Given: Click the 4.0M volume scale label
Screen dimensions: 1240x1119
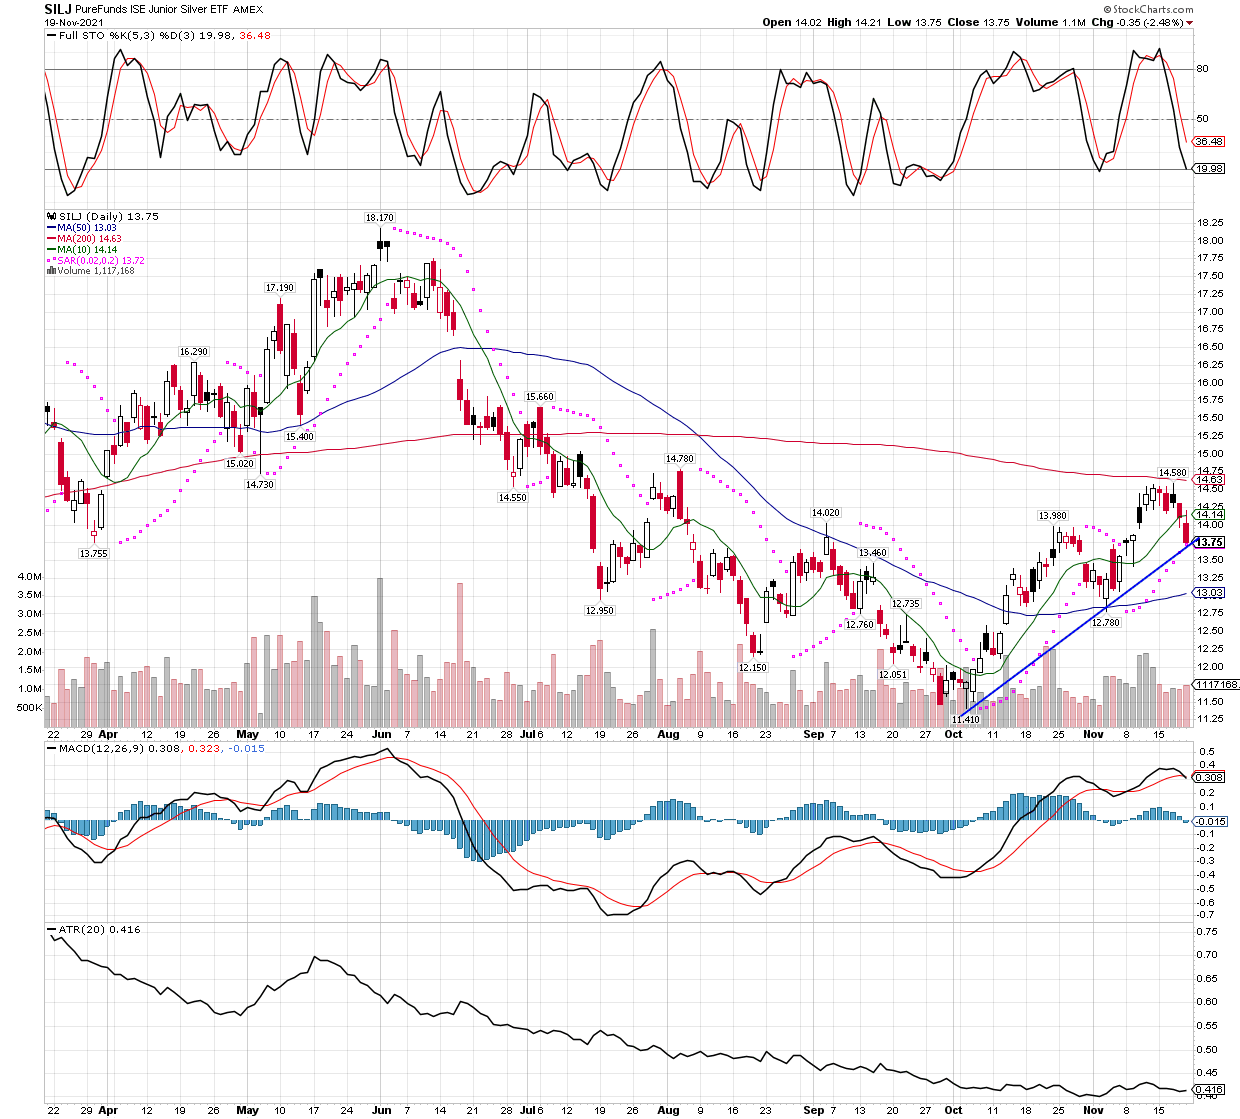Looking at the screenshot, I should coord(29,577).
